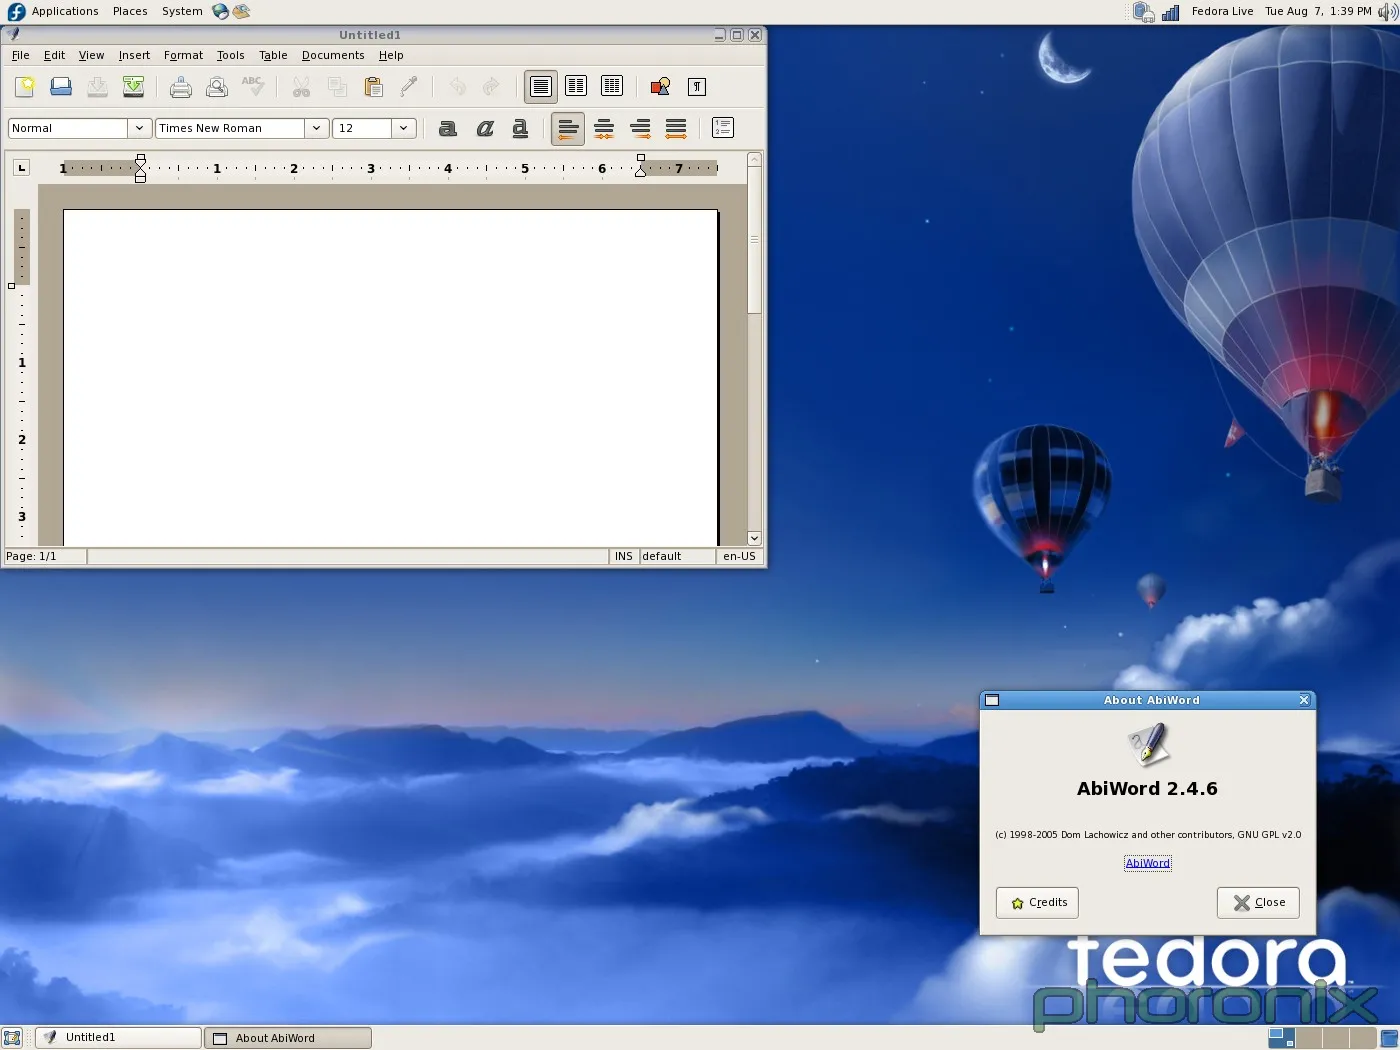Screen dimensions: 1400x1050
Task: Click the Close button in About AbiWord
Action: pyautogui.click(x=1258, y=902)
